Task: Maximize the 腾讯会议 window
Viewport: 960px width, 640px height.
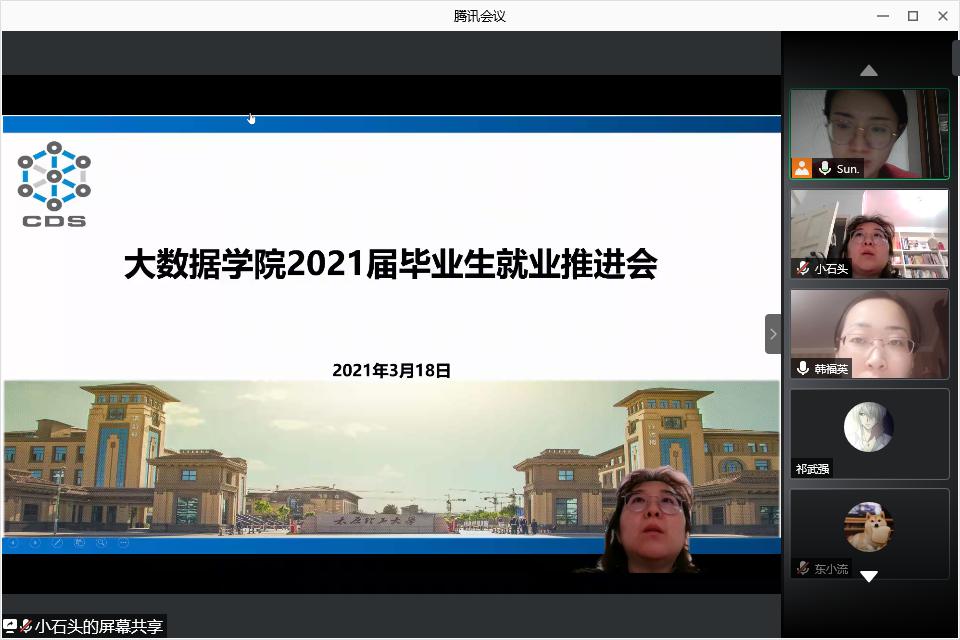Action: [913, 15]
